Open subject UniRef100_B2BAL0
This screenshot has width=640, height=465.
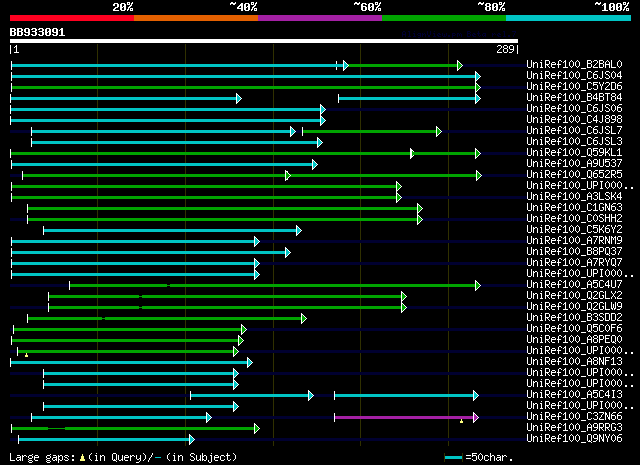574,65
